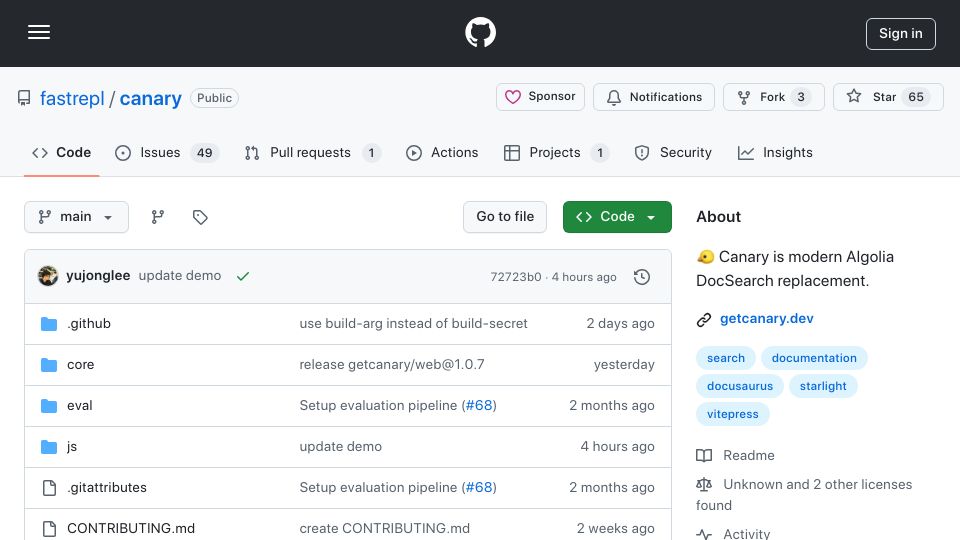This screenshot has width=960, height=540.
Task: Open the fastrepl owner page
Action: [x=72, y=98]
